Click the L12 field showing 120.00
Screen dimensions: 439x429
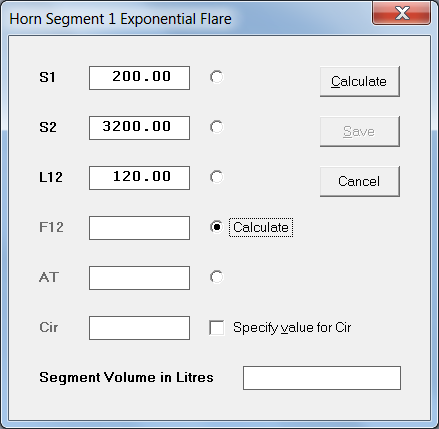coord(139,178)
